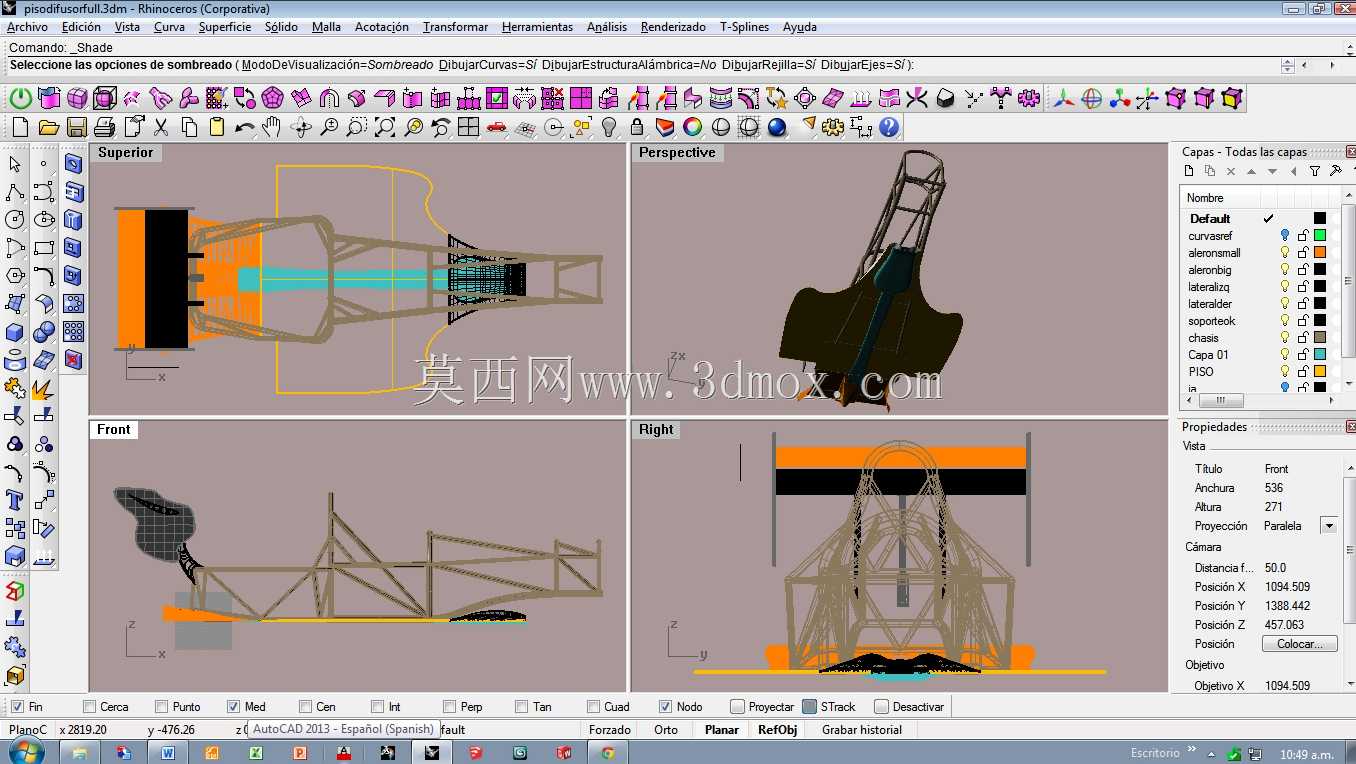Lock the aleronsmall layer
The height and width of the screenshot is (764, 1356).
tap(1303, 253)
